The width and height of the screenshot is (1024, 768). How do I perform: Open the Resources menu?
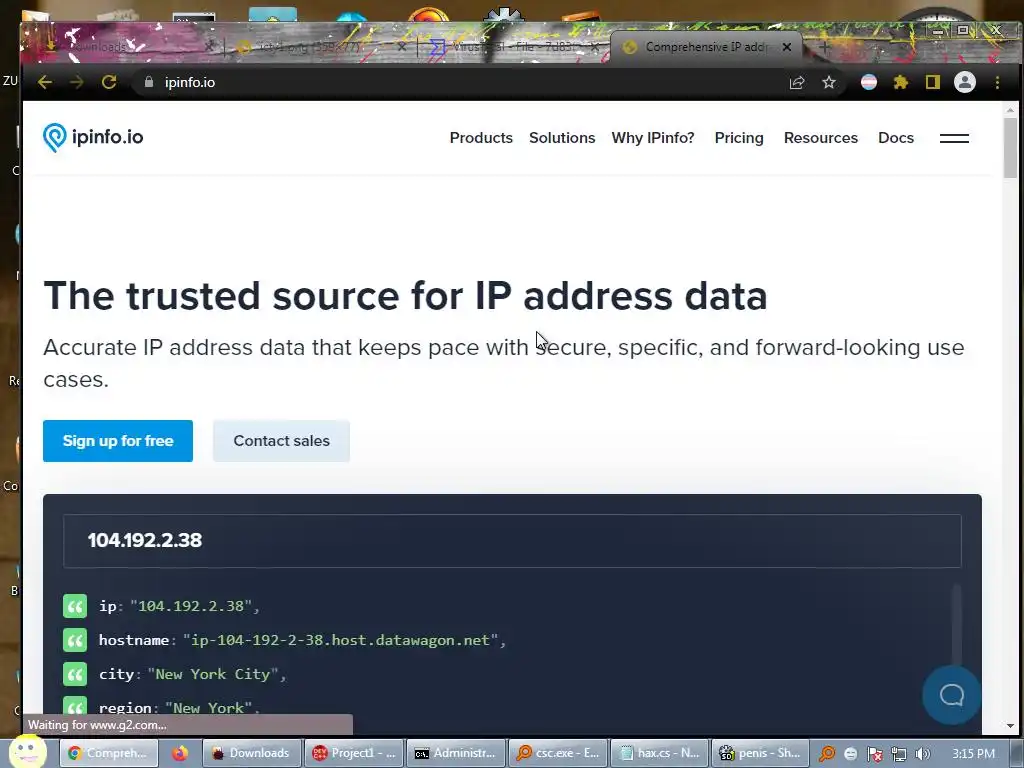click(821, 138)
